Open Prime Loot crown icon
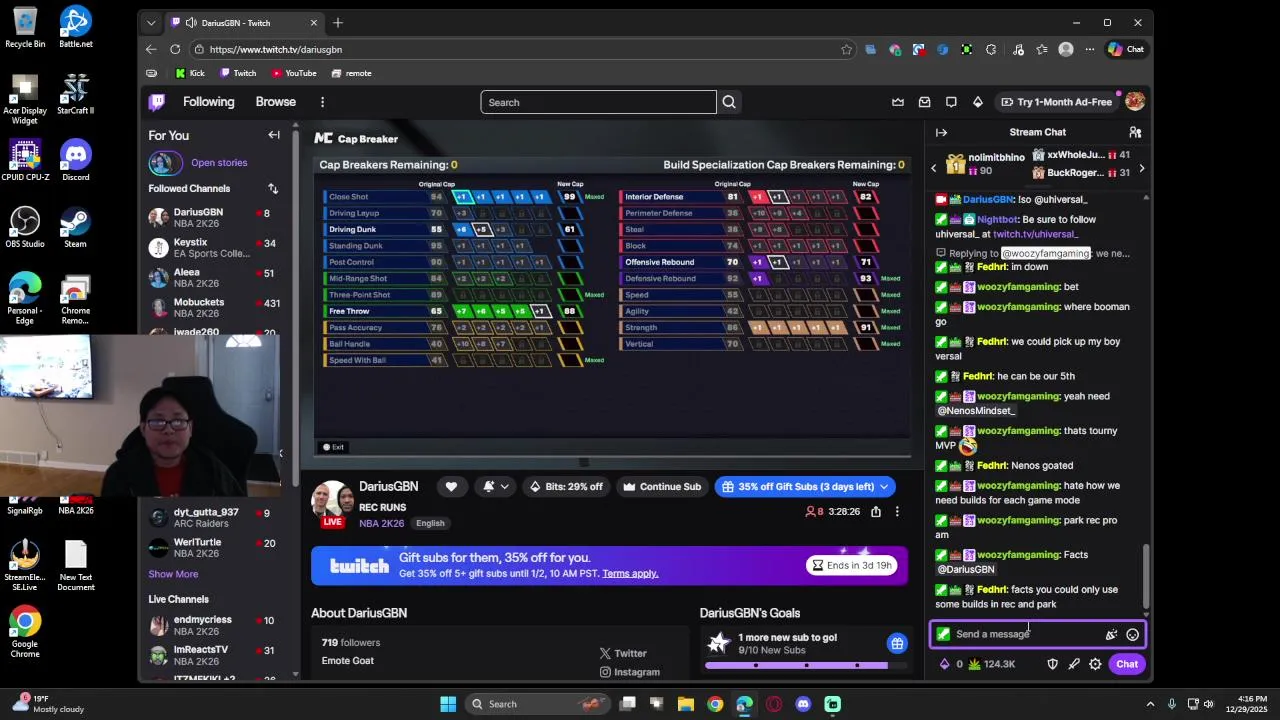The height and width of the screenshot is (720, 1280). pos(898,102)
